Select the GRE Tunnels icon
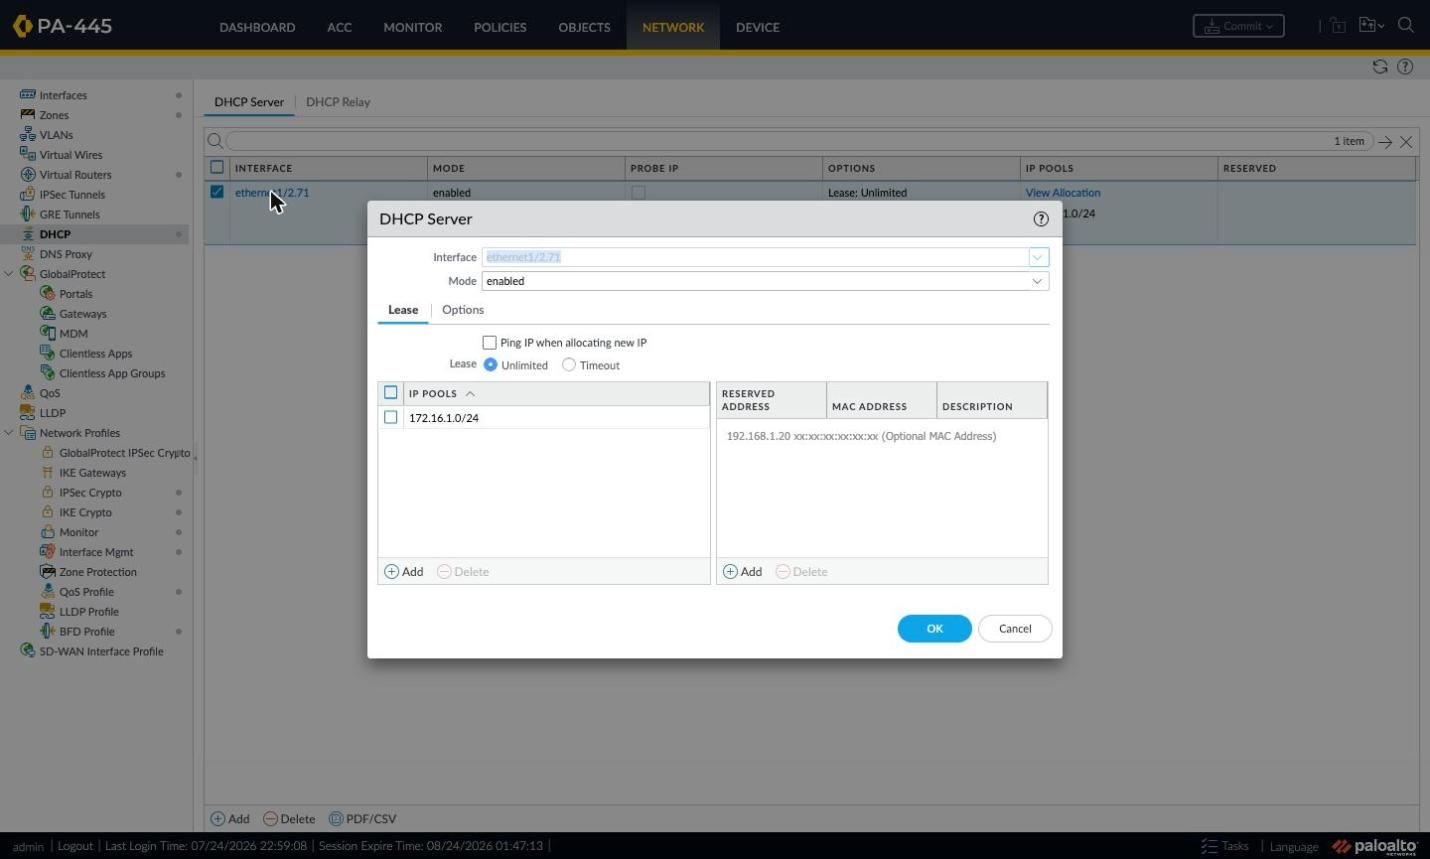The height and width of the screenshot is (859, 1430). (x=28, y=214)
